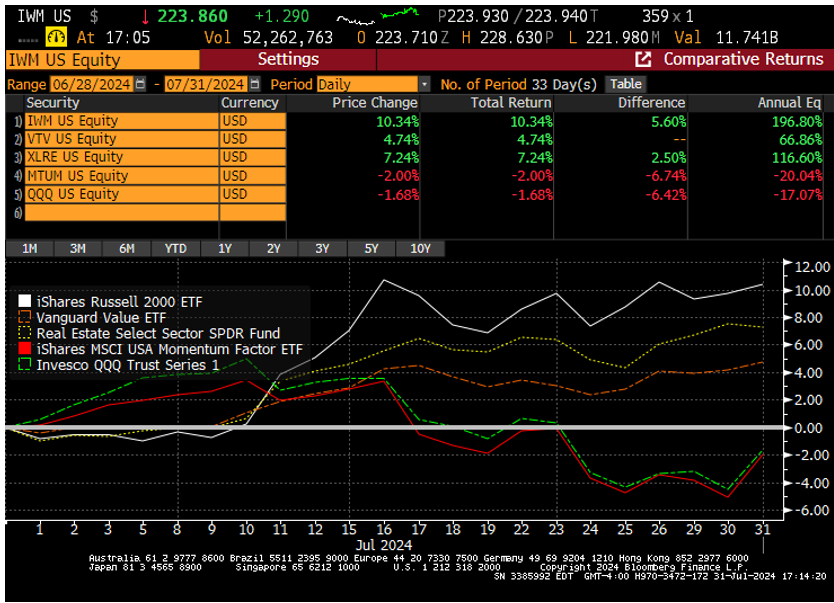This screenshot has height=603, width=834.
Task: Select the 1M range button
Action: pos(30,248)
